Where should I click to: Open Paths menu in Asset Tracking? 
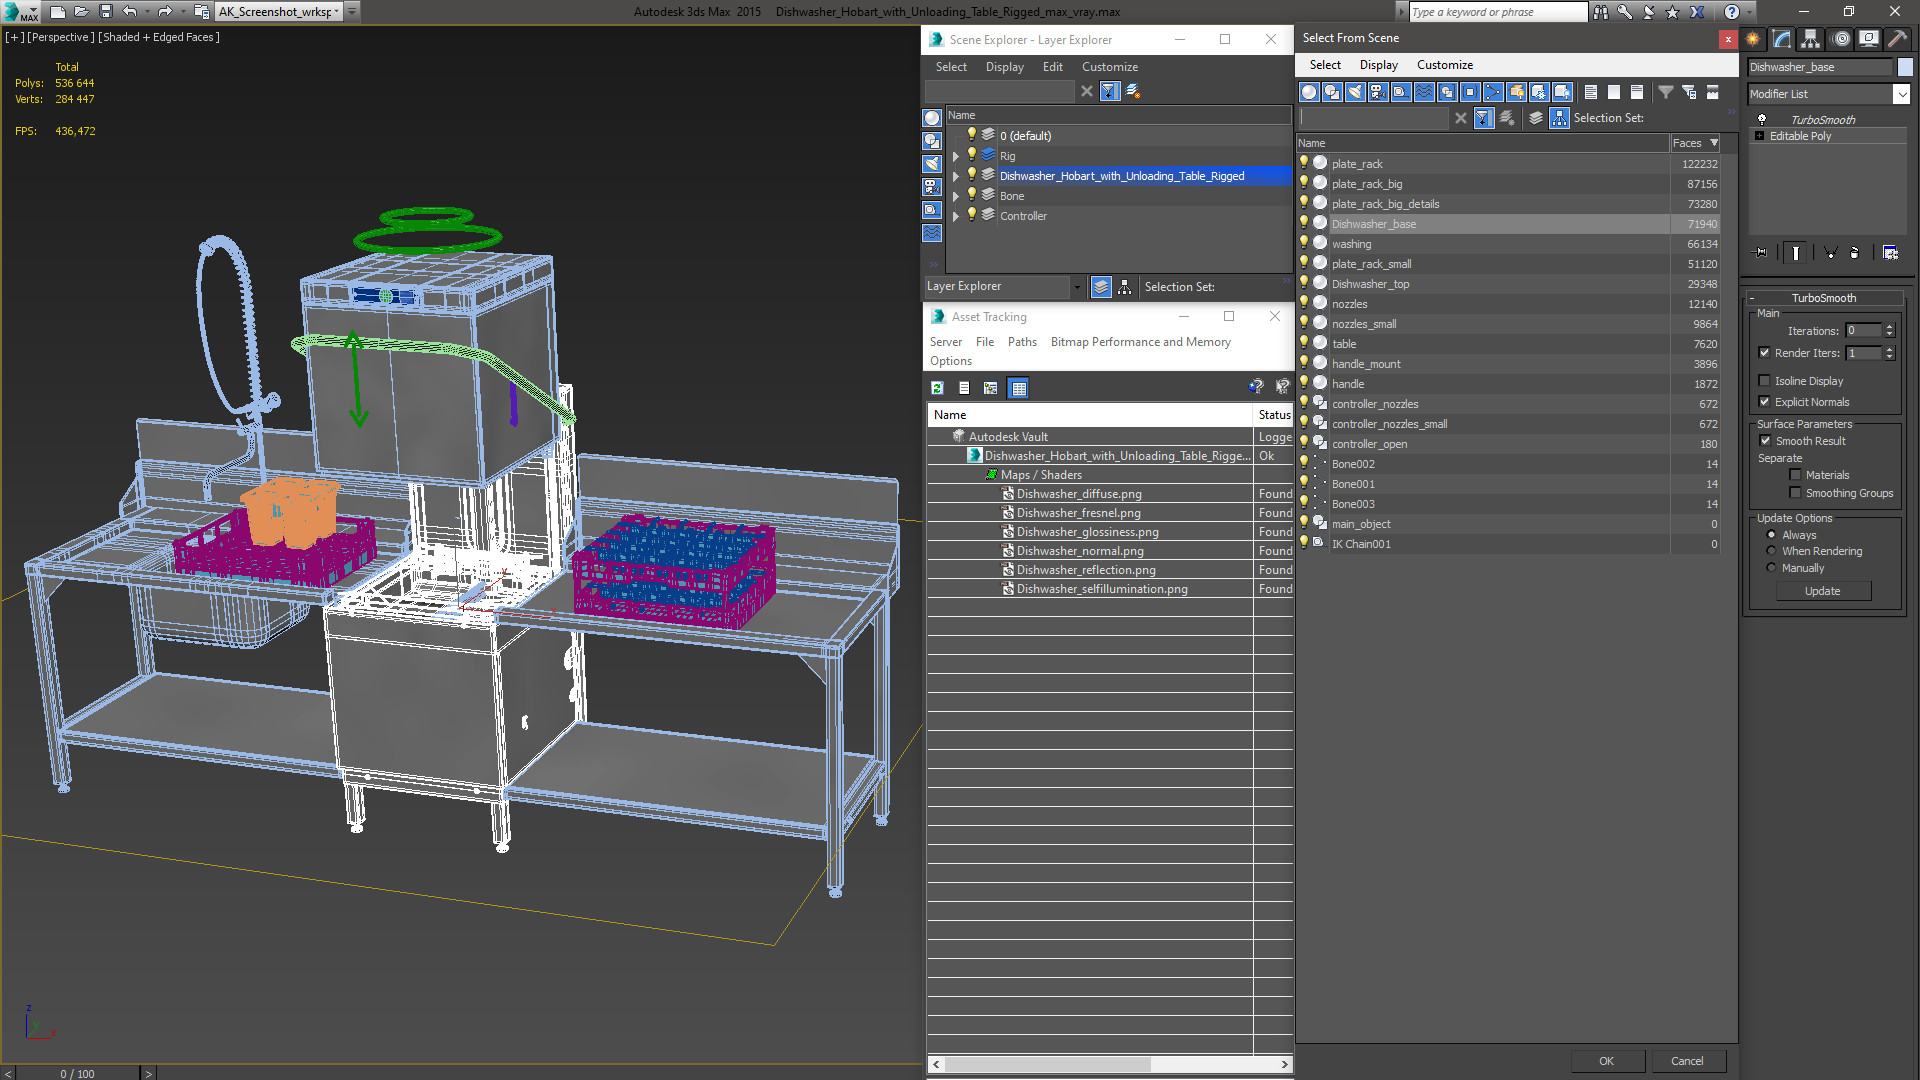1022,342
